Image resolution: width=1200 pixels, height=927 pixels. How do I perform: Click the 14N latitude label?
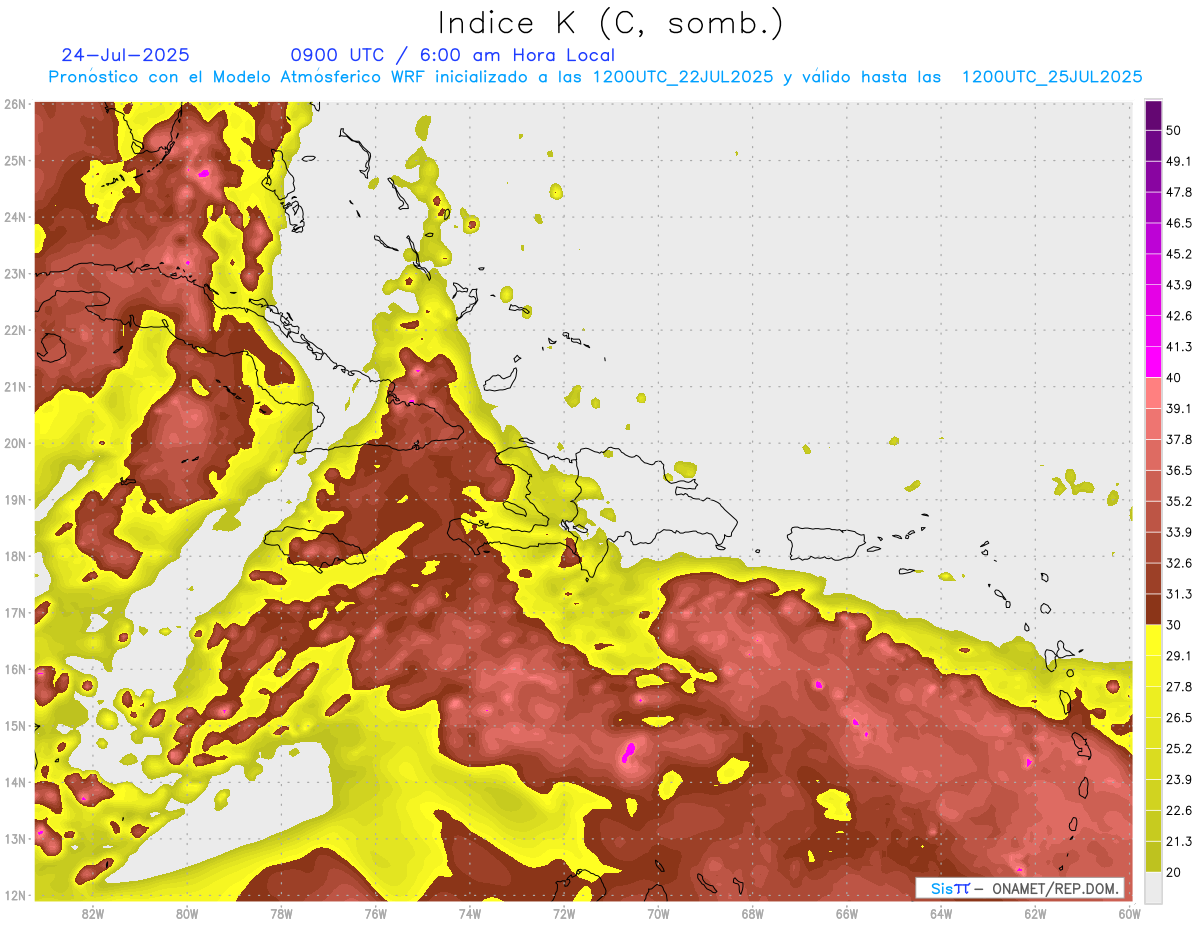pos(15,782)
